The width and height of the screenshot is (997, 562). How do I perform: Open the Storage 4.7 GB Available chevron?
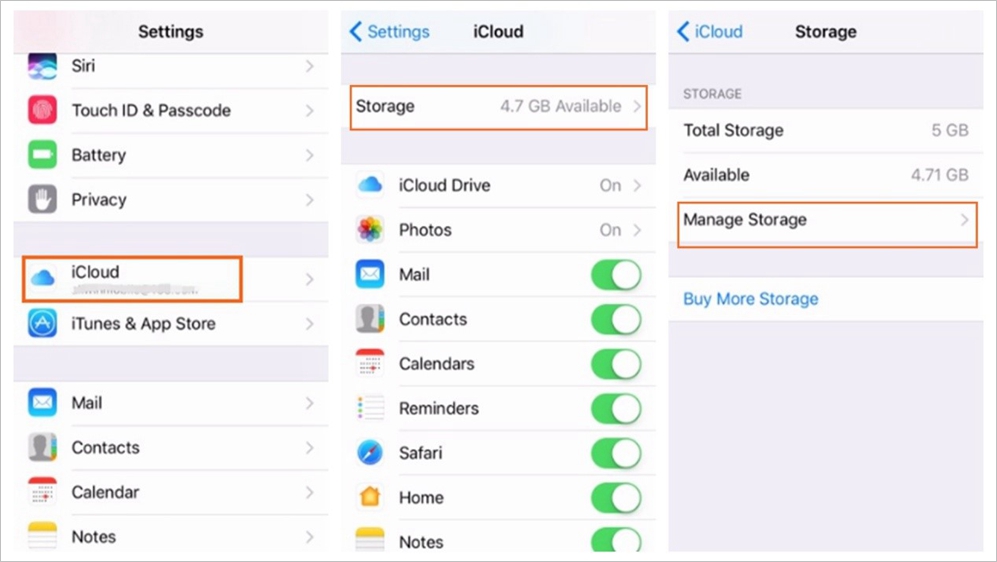pos(637,106)
